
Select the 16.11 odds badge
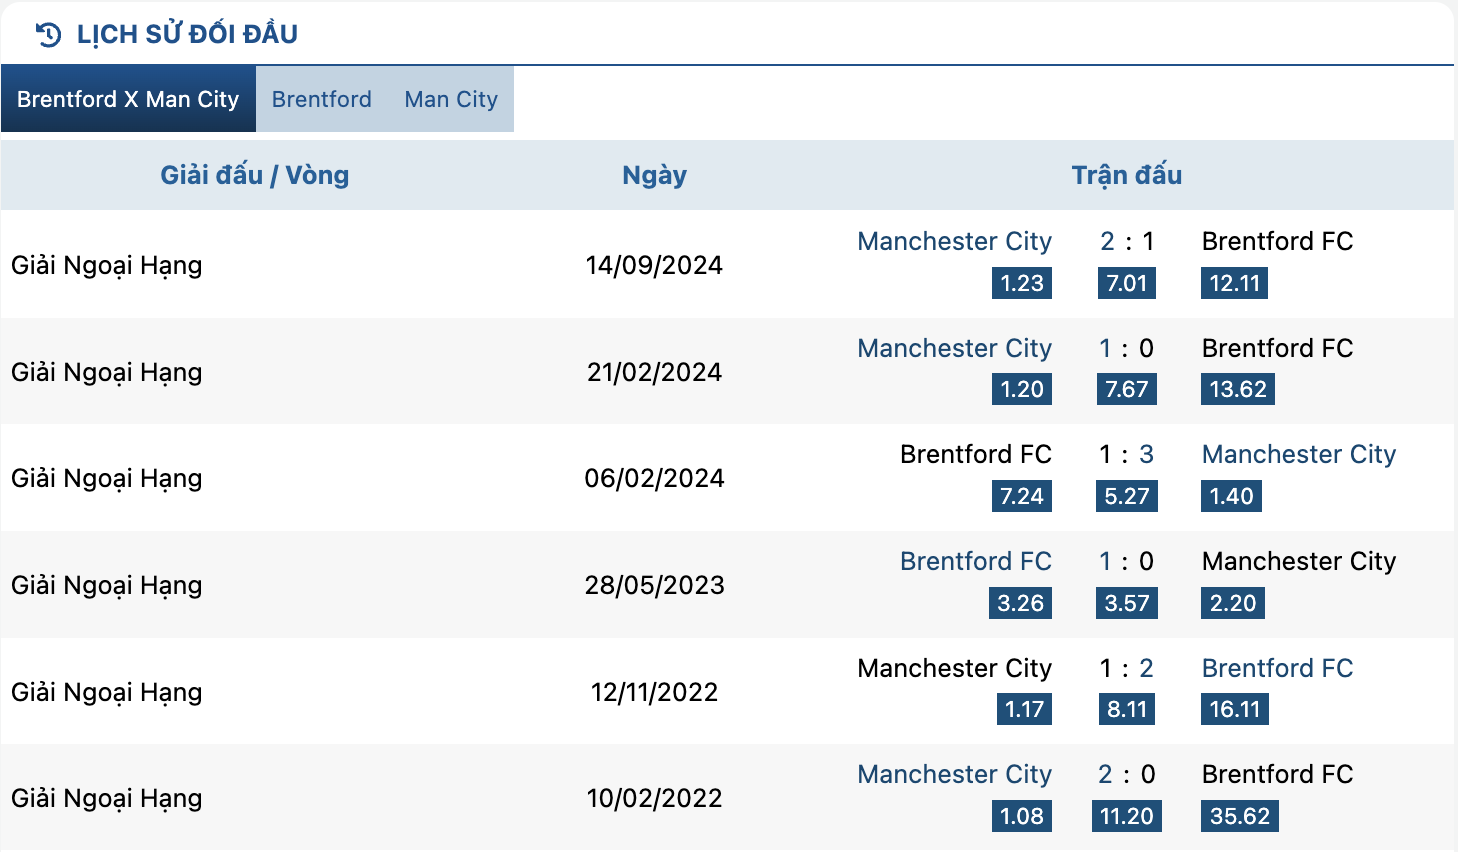(1235, 709)
